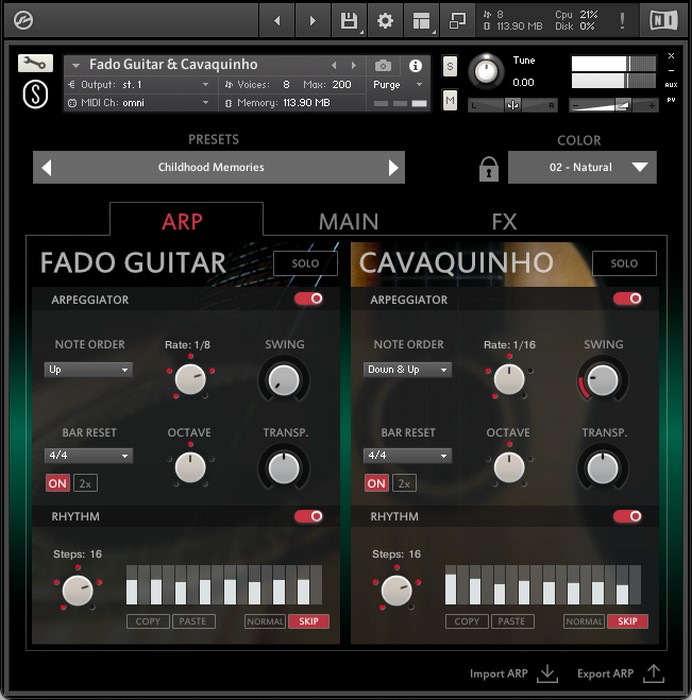Open the Color 02 - Natural dropdown
Viewport: 692px width, 700px height.
(582, 168)
